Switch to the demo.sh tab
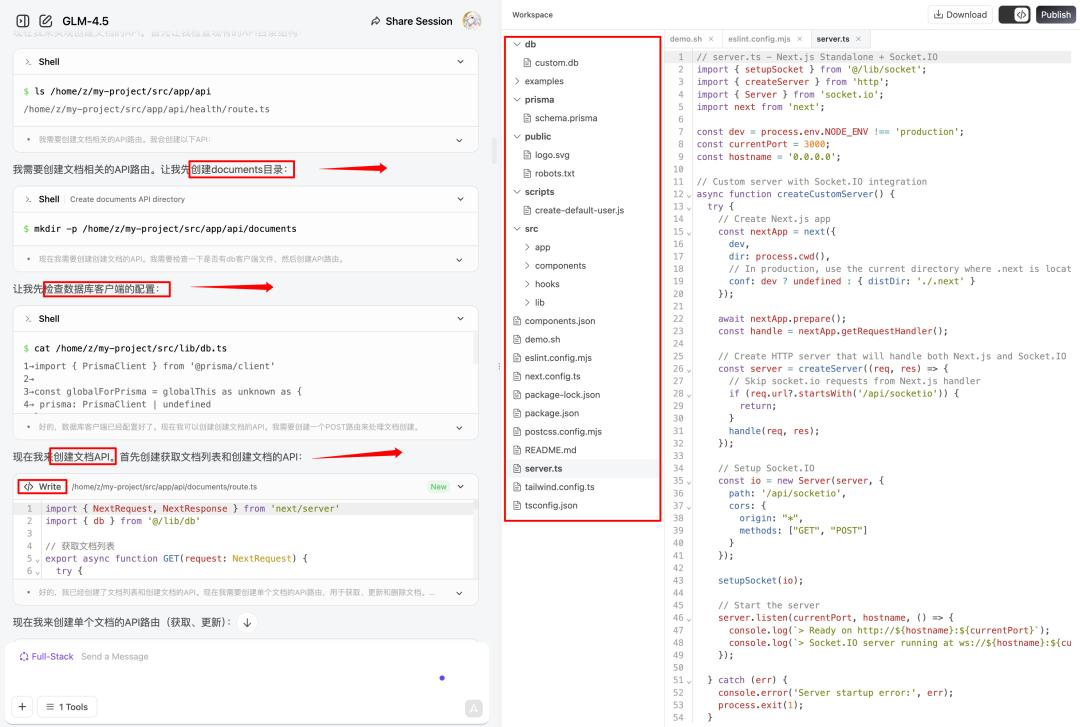This screenshot has height=727, width=1080. [685, 39]
